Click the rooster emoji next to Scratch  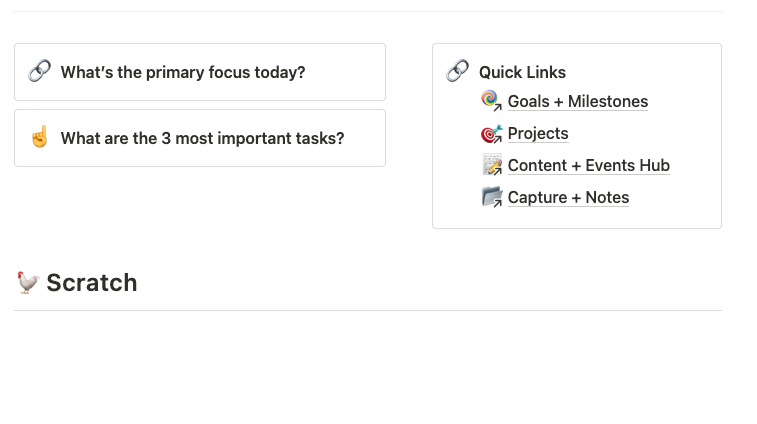pos(28,283)
